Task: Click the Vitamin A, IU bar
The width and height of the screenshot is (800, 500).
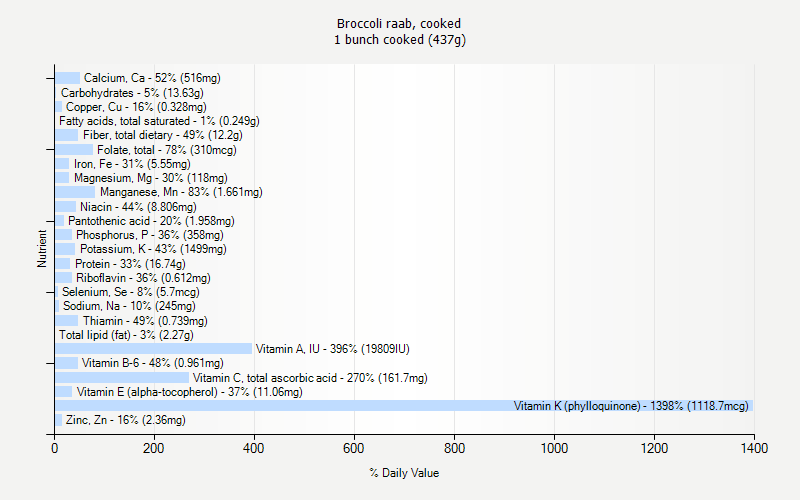Action: coord(154,348)
